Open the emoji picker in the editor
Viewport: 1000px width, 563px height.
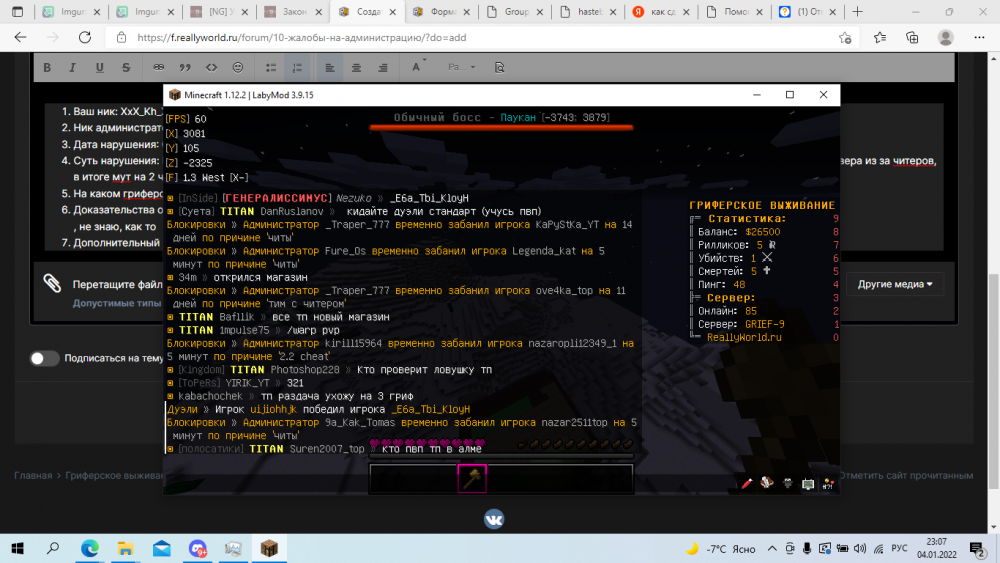pyautogui.click(x=238, y=67)
